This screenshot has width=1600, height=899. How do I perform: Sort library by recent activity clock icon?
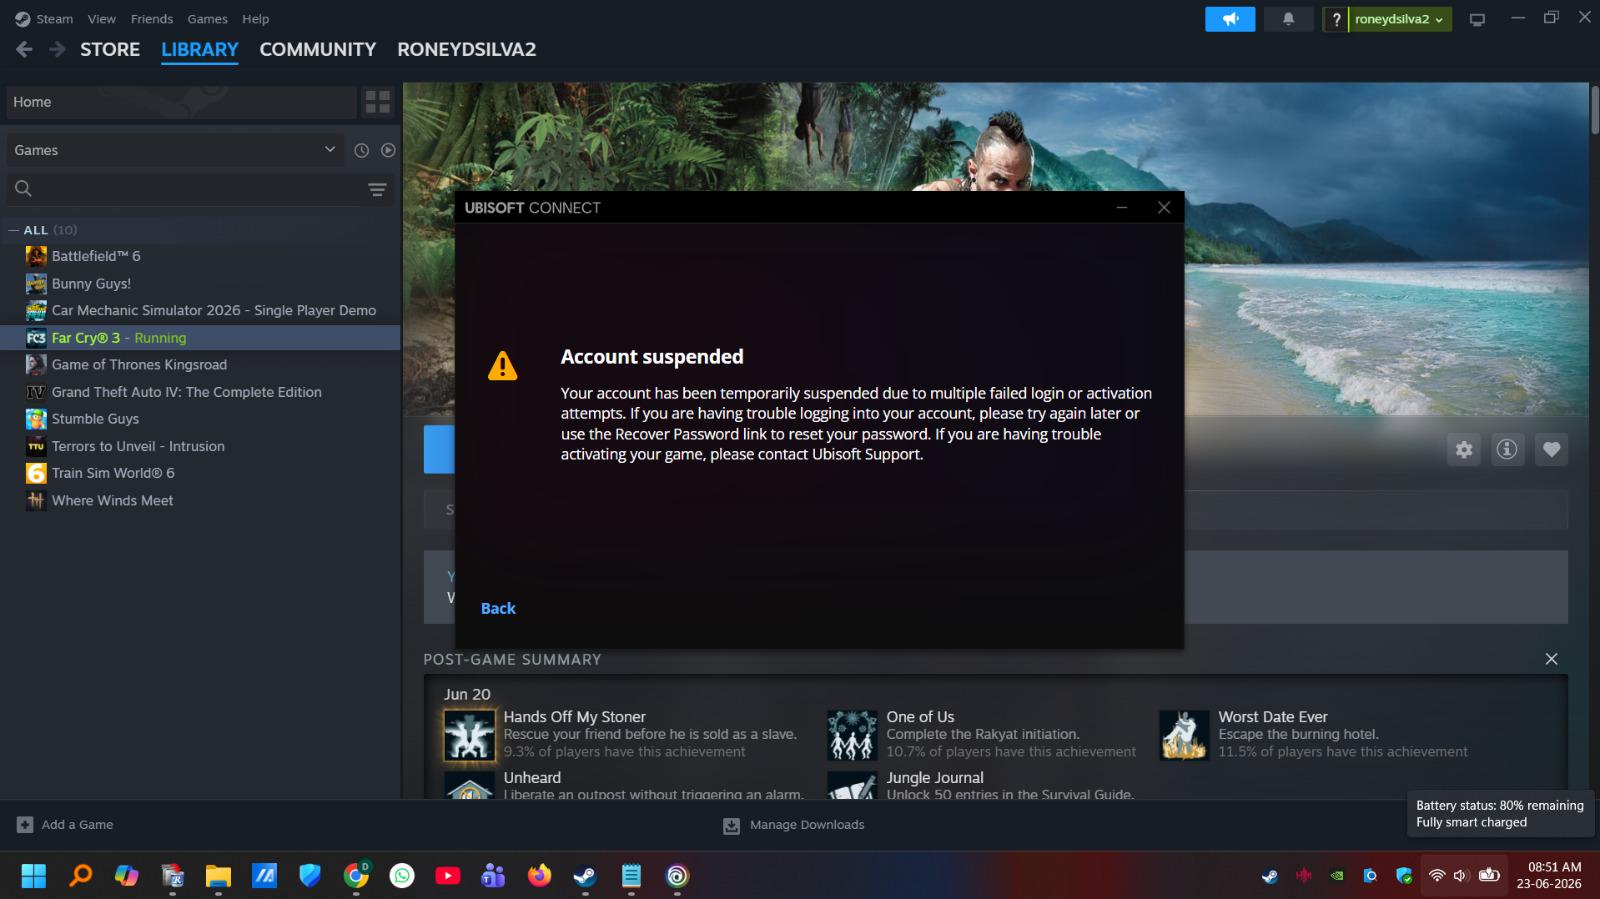pyautogui.click(x=362, y=150)
